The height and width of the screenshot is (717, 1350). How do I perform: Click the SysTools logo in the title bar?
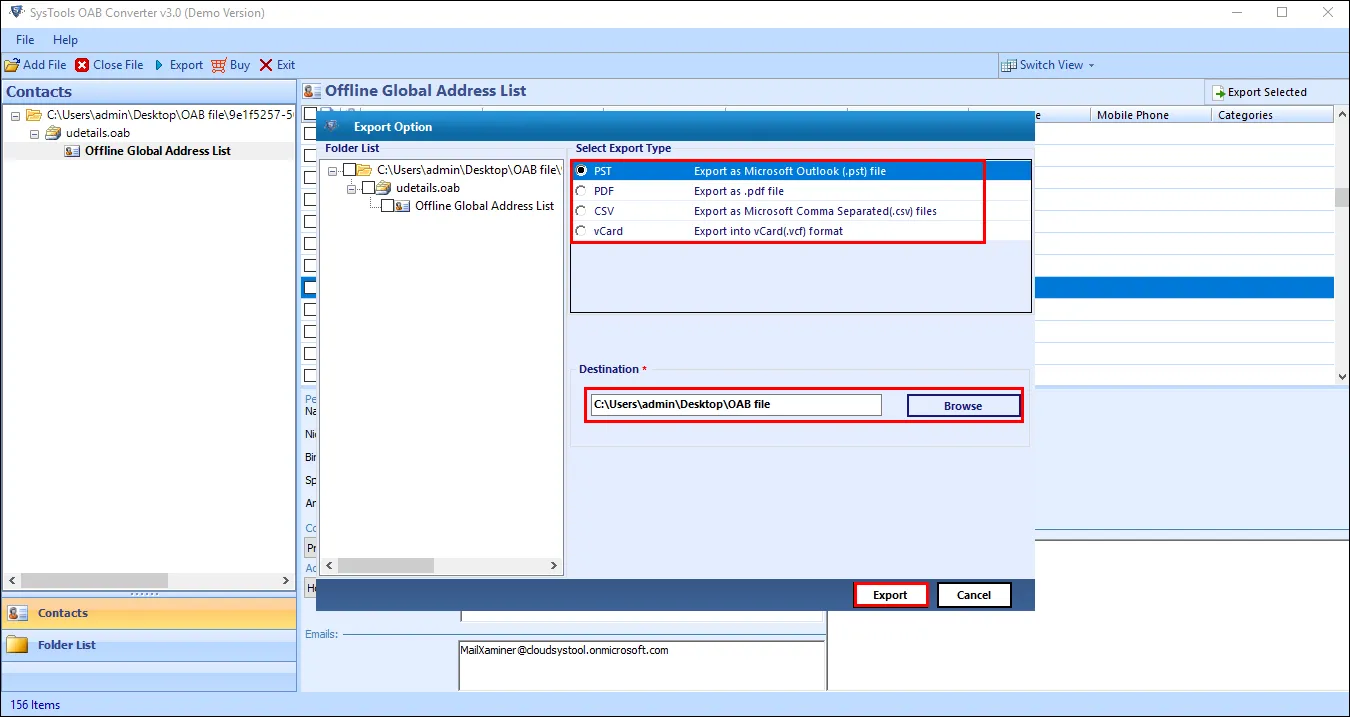(16, 13)
